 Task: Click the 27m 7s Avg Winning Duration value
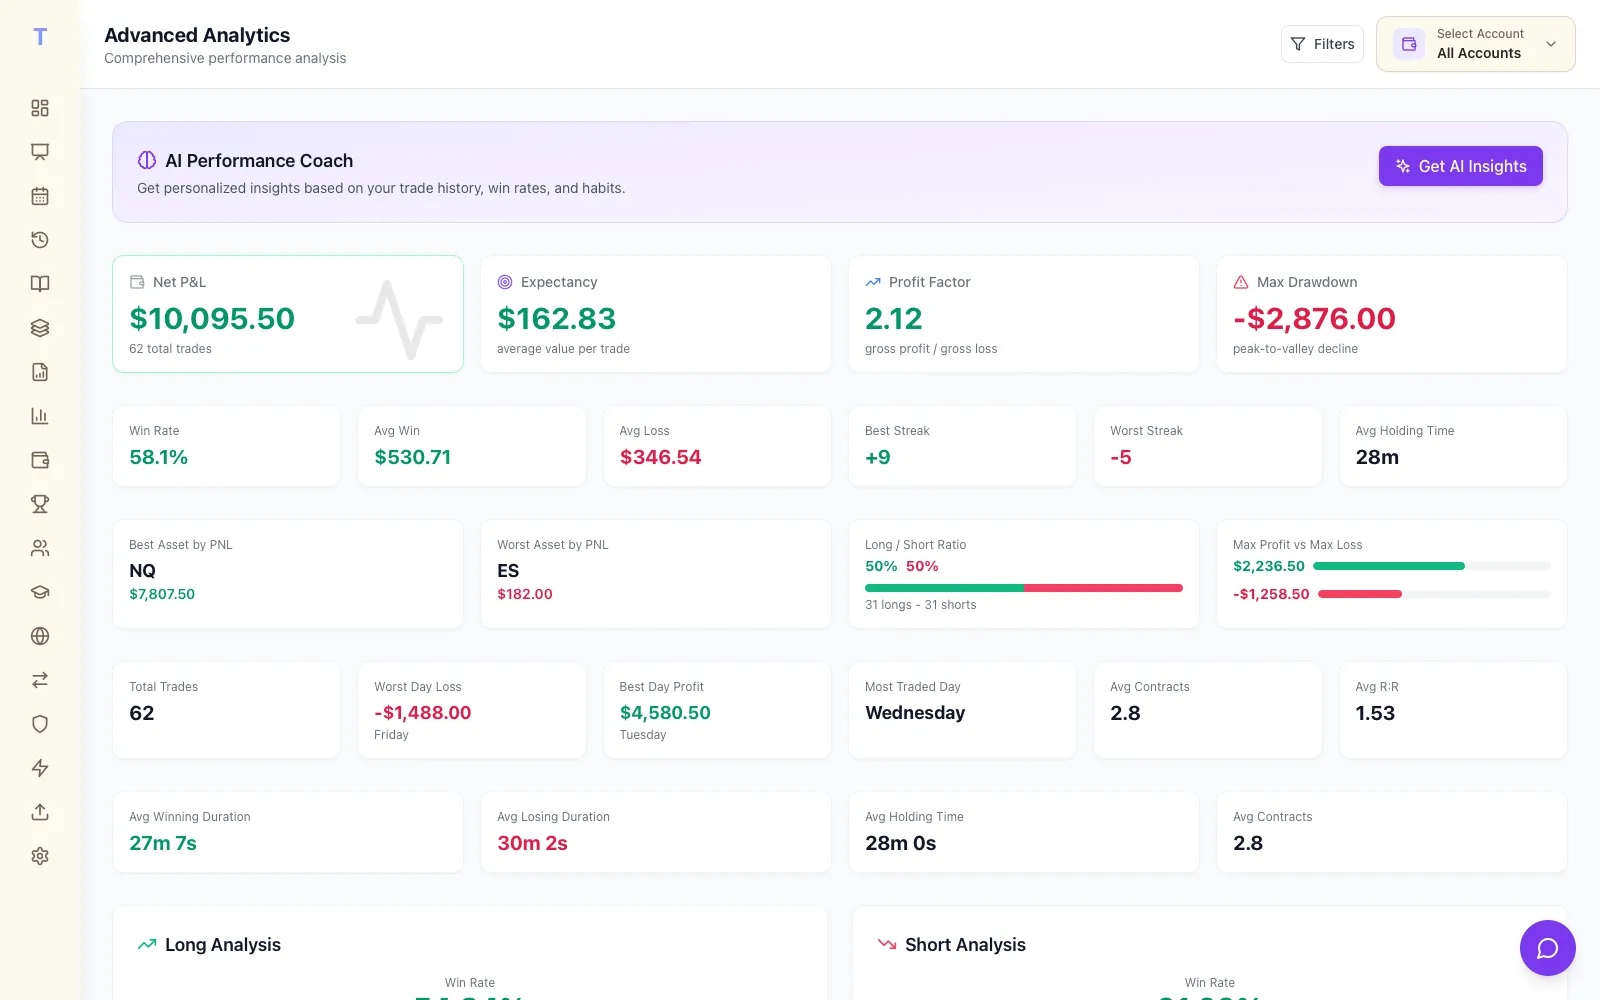click(x=163, y=843)
